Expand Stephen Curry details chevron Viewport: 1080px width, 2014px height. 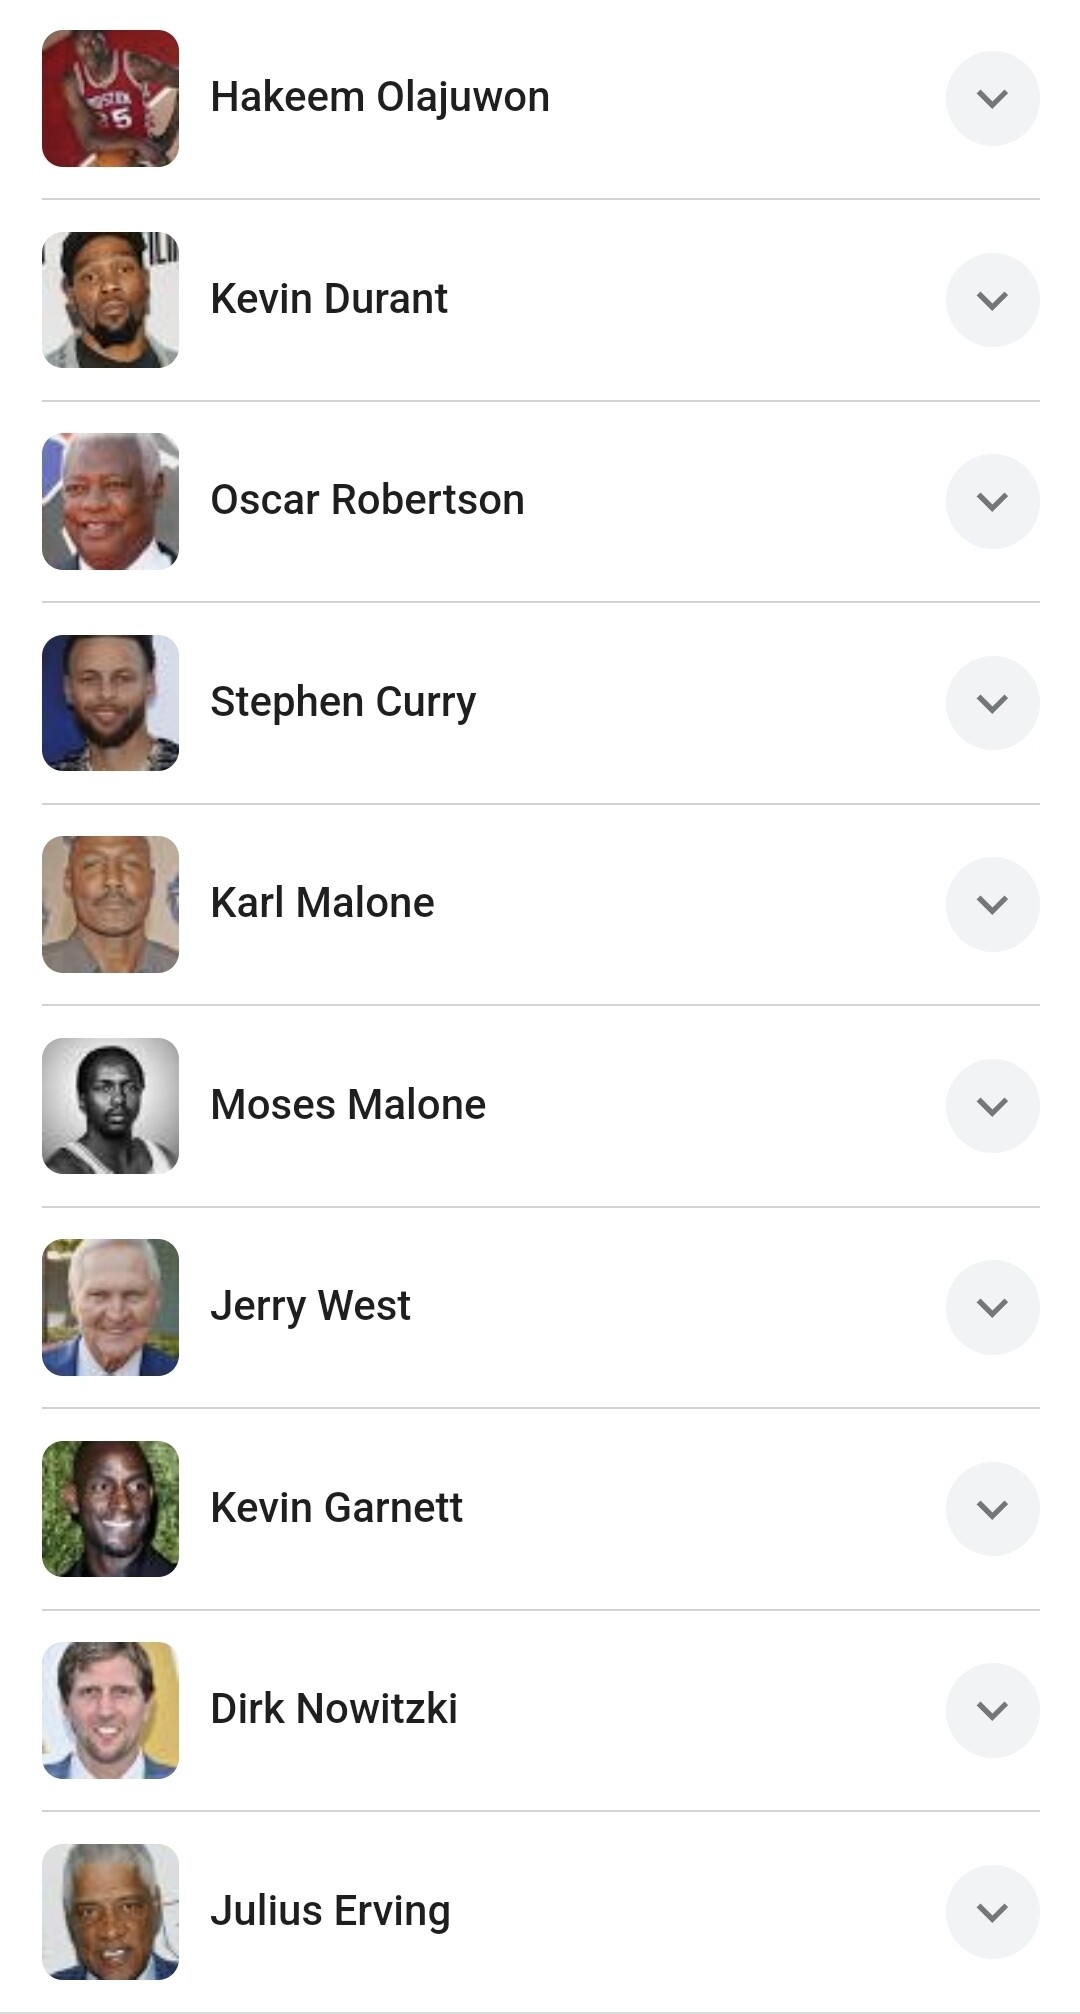[x=992, y=703]
